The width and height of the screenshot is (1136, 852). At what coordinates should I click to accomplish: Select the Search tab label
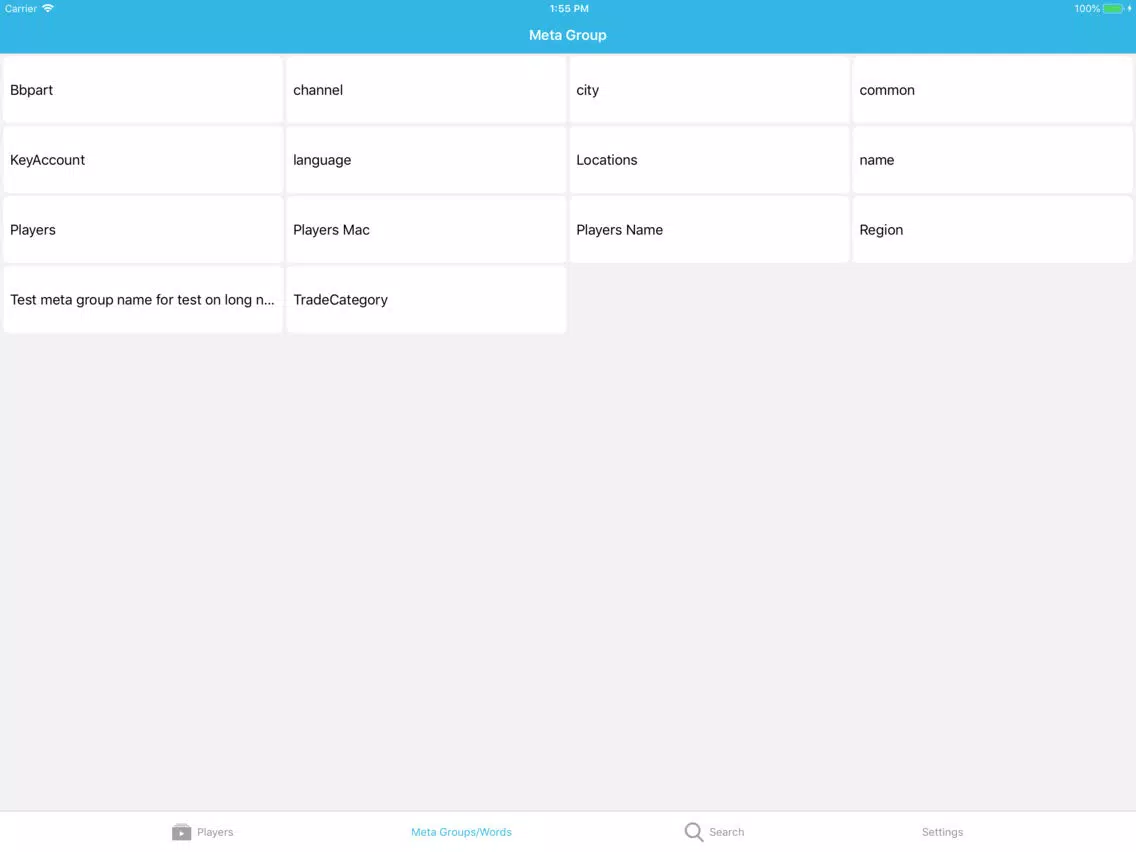coord(726,832)
